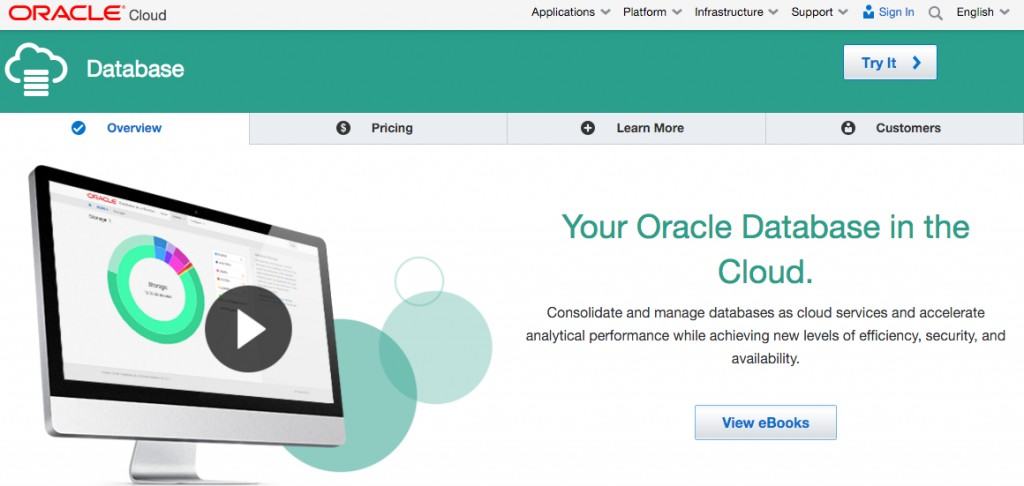Expand the Applications menu
Viewport: 1024px width, 486px height.
pyautogui.click(x=571, y=12)
